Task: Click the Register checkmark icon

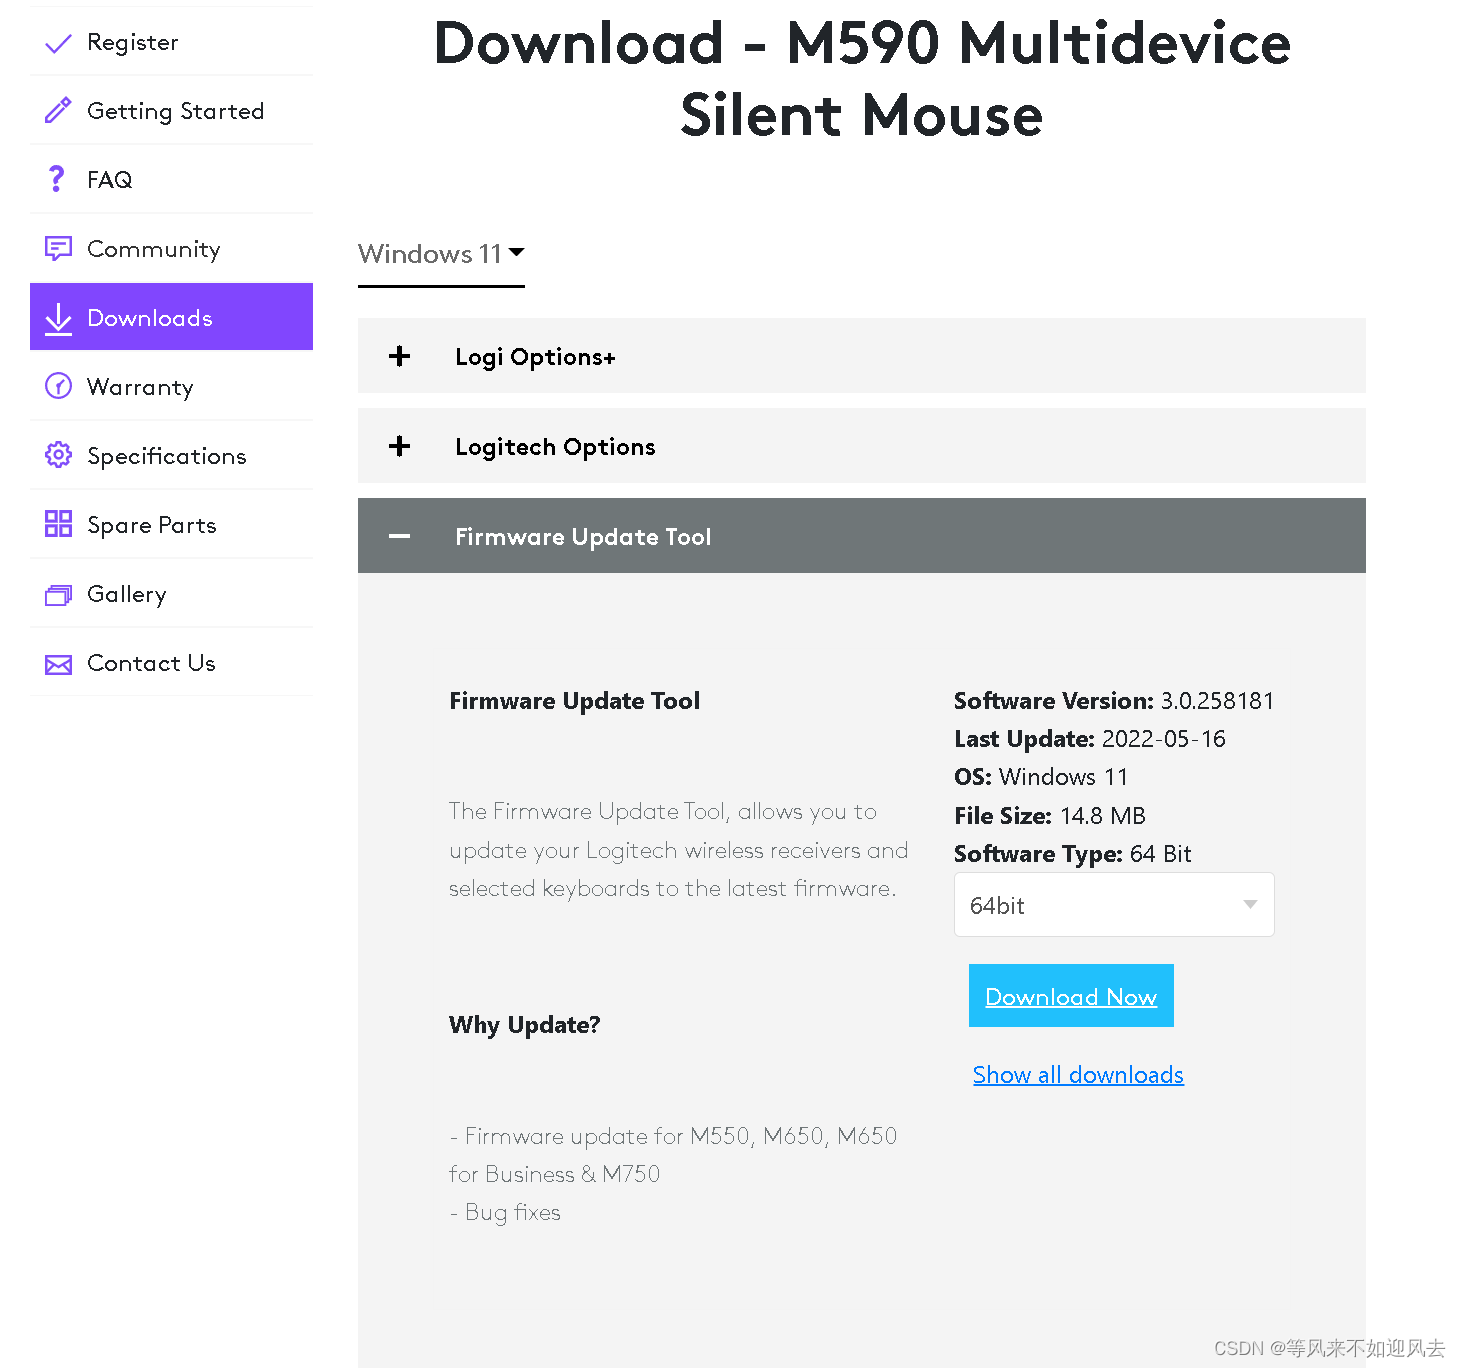Action: click(x=59, y=43)
